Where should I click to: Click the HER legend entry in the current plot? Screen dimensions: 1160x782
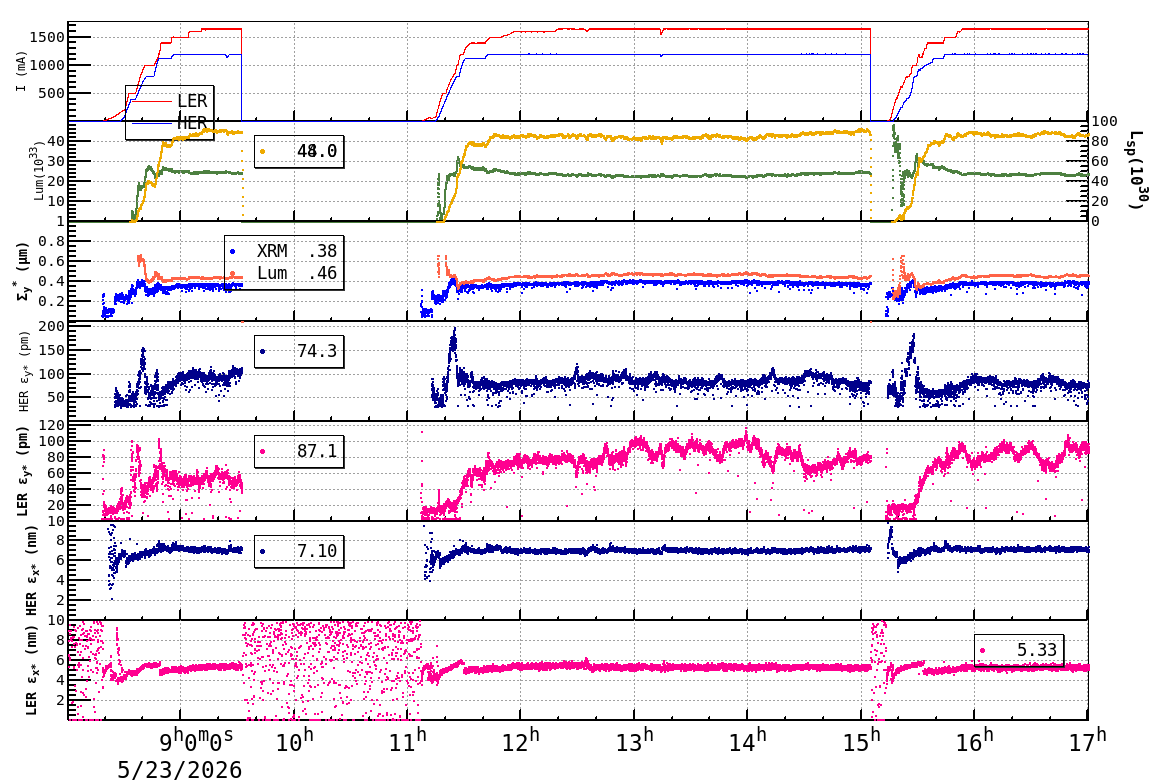(x=169, y=123)
